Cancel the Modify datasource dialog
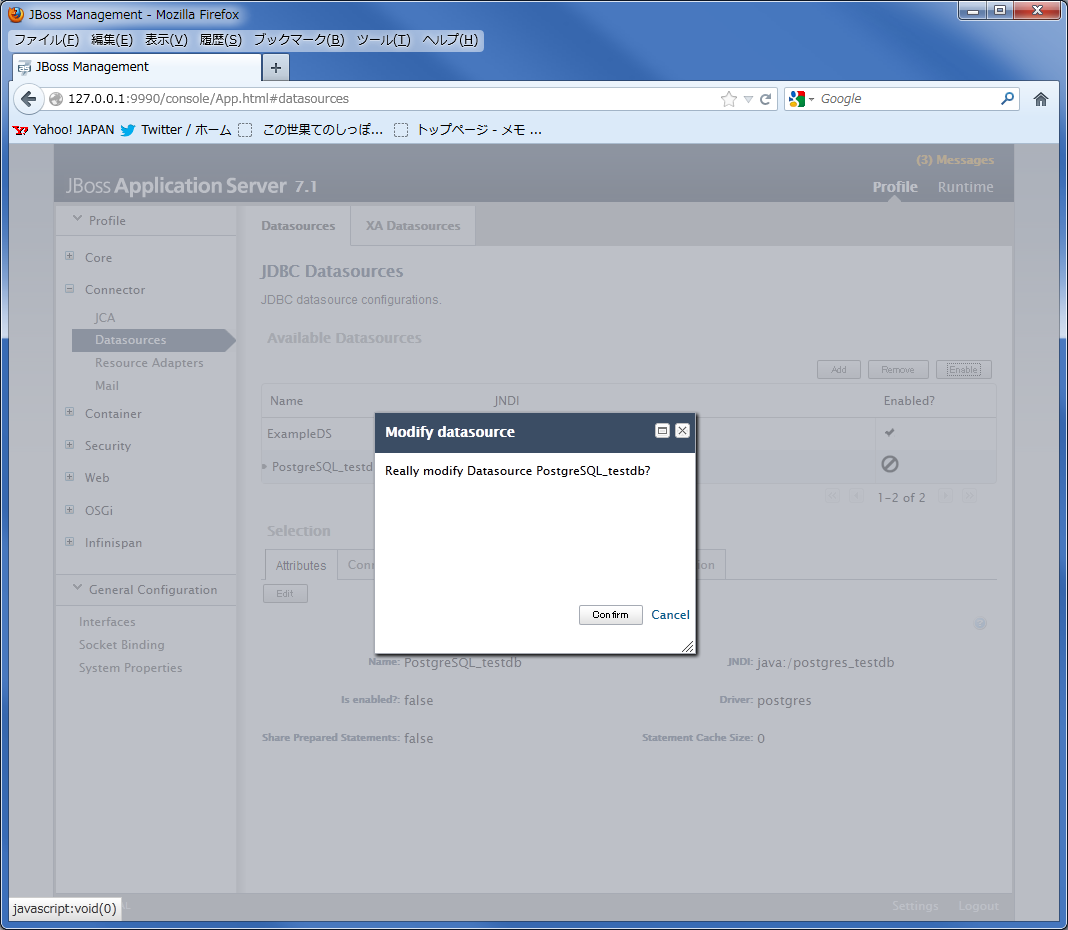The height and width of the screenshot is (930, 1068). point(670,615)
